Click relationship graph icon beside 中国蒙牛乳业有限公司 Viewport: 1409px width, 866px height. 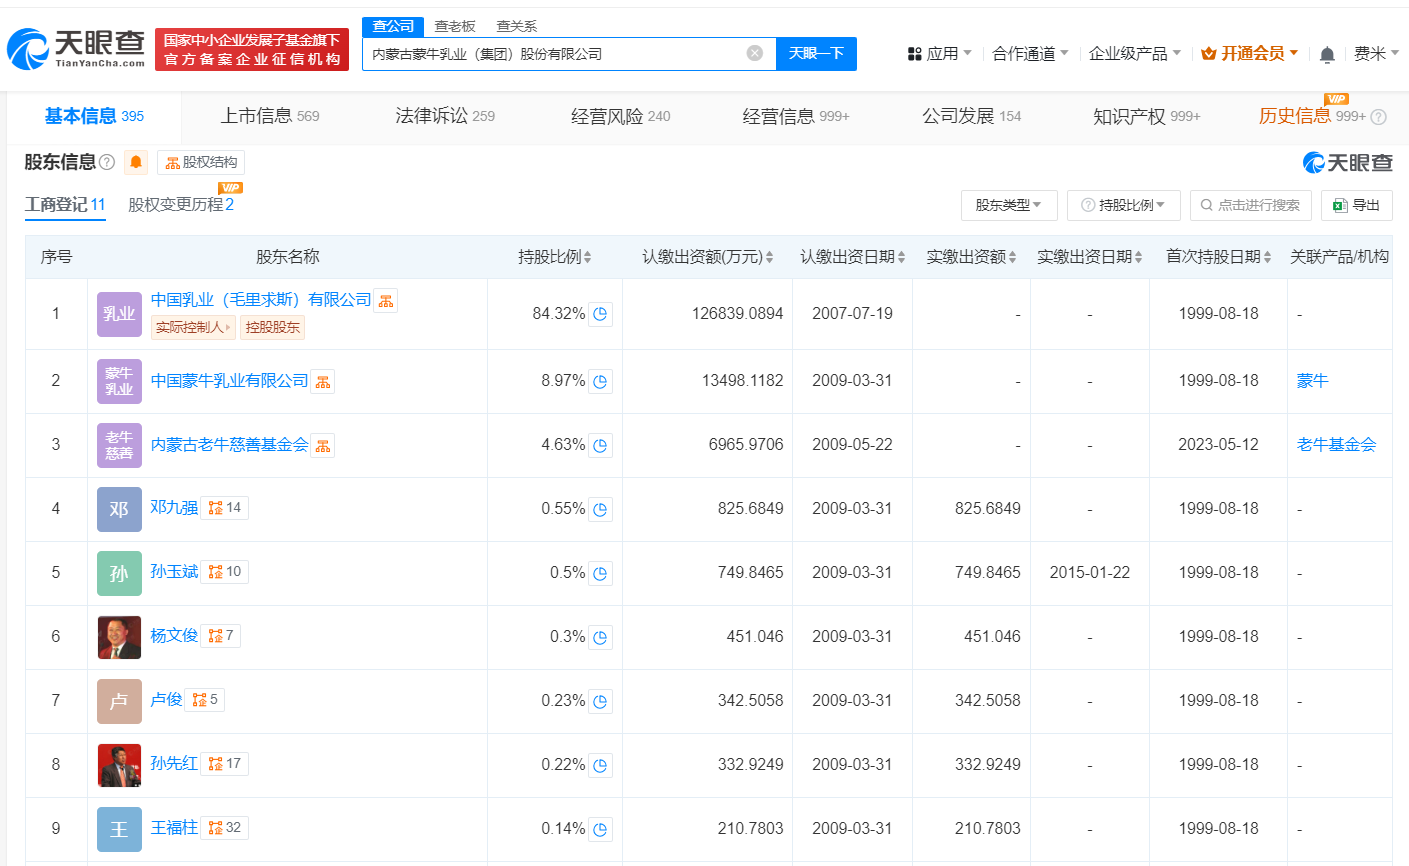(322, 381)
